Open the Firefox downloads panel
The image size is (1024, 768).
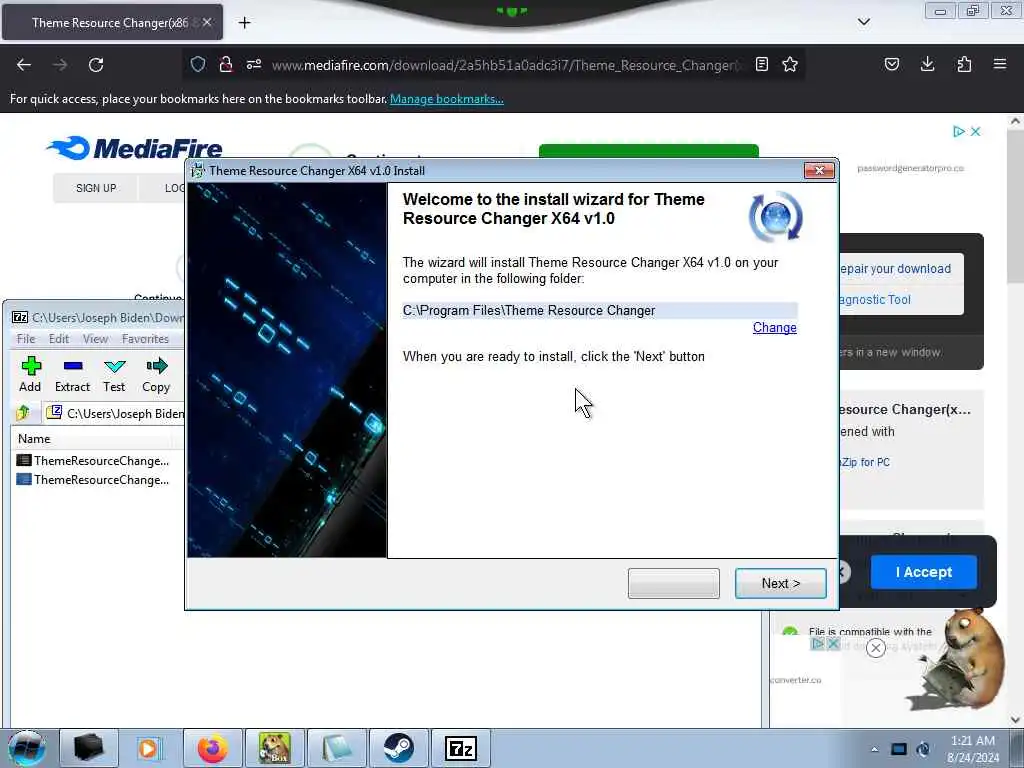[x=927, y=64]
